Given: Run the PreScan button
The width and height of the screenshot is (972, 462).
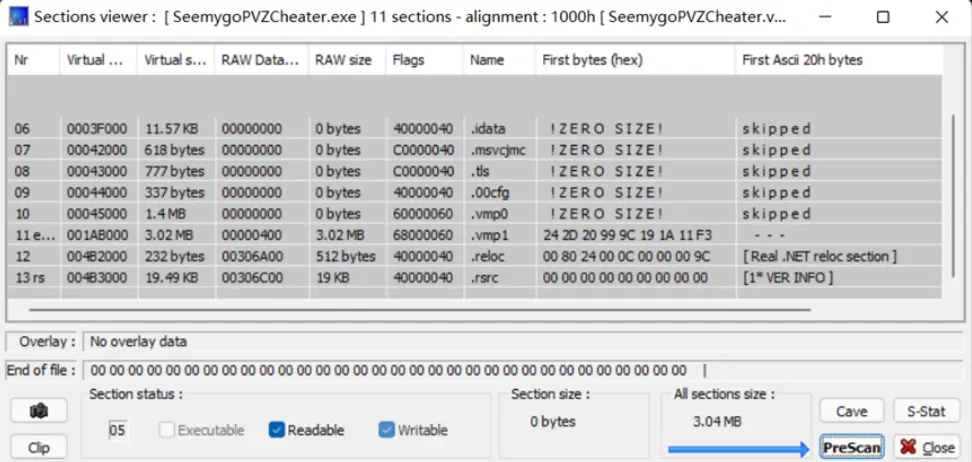Looking at the screenshot, I should [851, 446].
